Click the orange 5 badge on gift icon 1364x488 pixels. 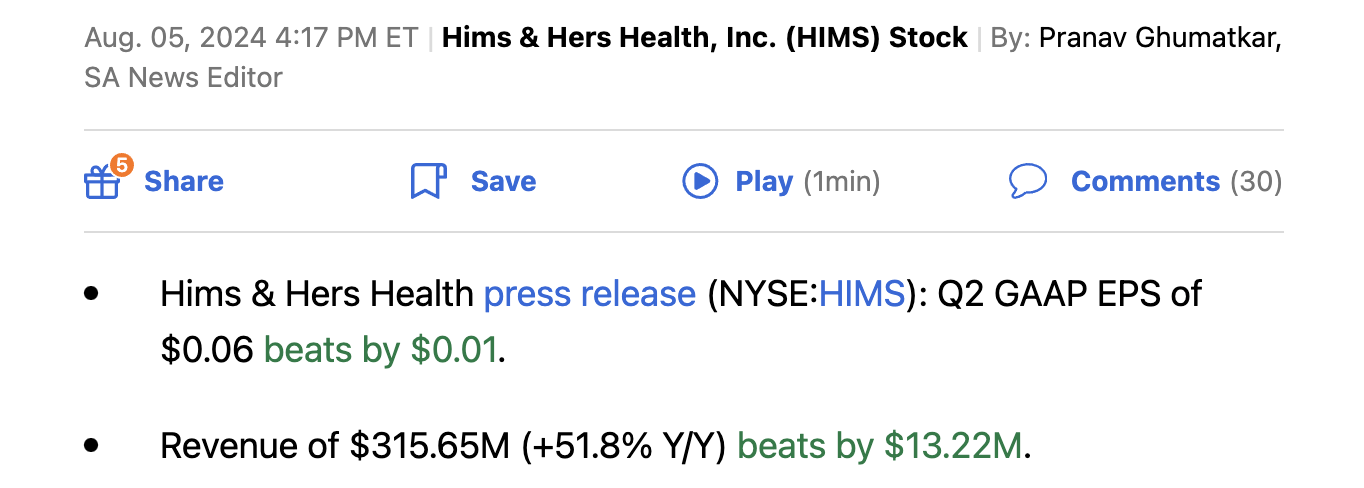121,165
